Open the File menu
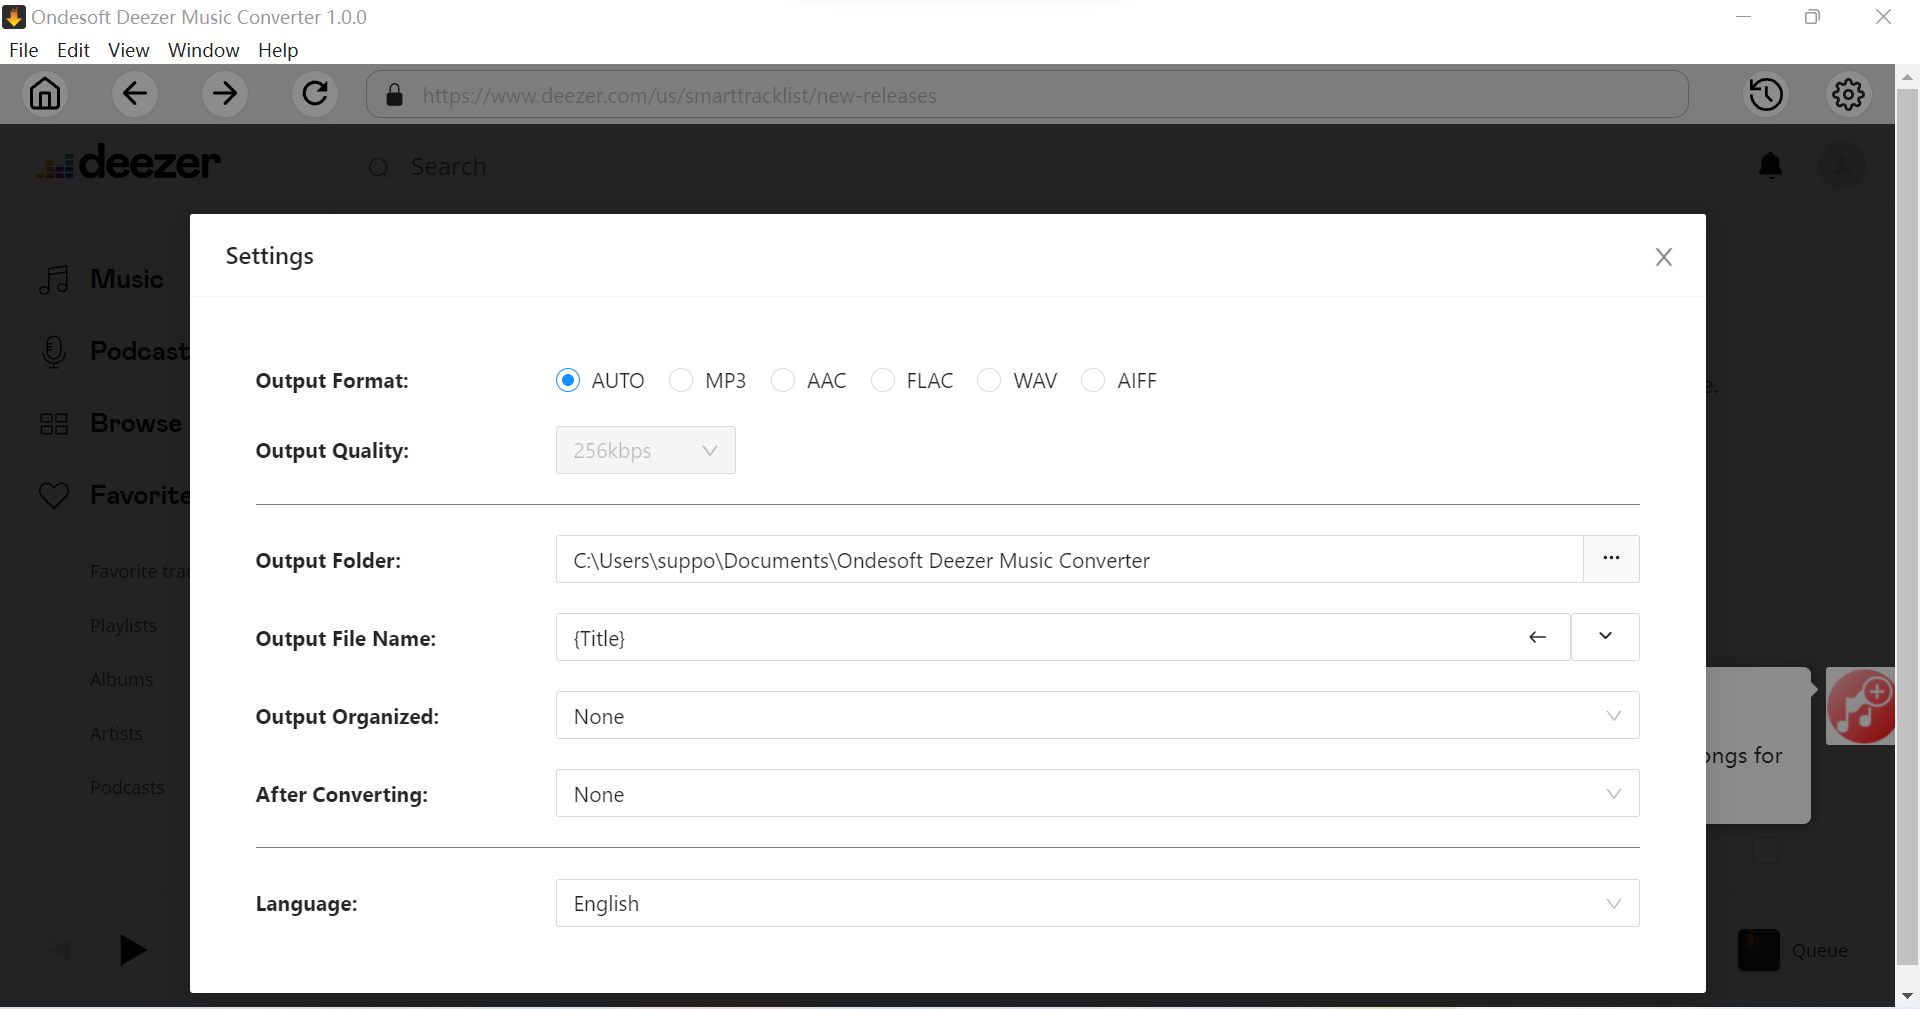Screen dimensions: 1920x1009 [23, 50]
